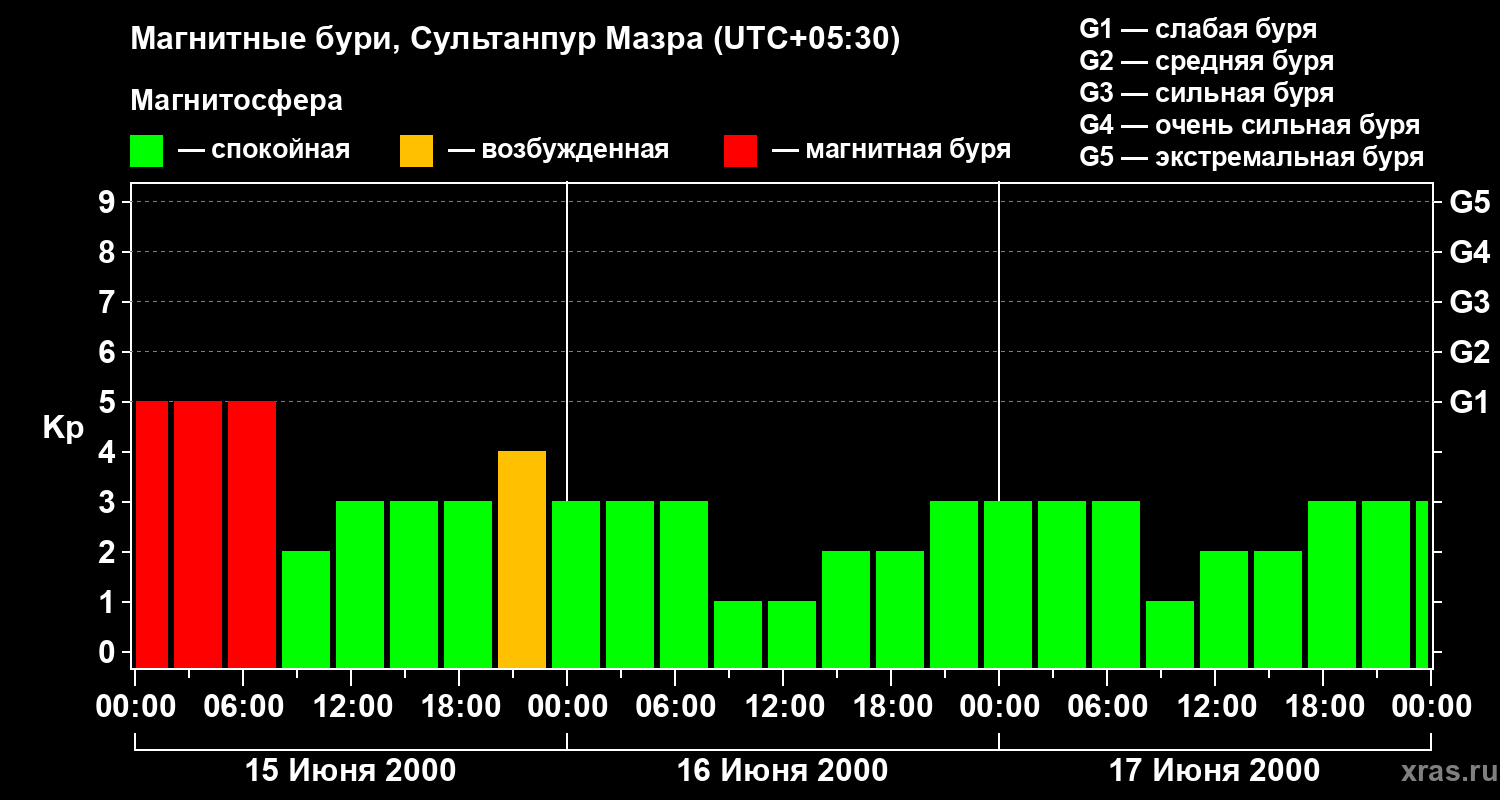The width and height of the screenshot is (1500, 800).
Task: Click the '— спокойная' legend label
Action: pos(264,151)
